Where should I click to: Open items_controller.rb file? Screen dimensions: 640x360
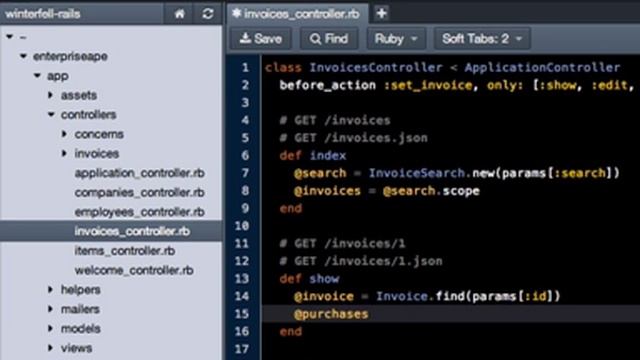[124, 251]
